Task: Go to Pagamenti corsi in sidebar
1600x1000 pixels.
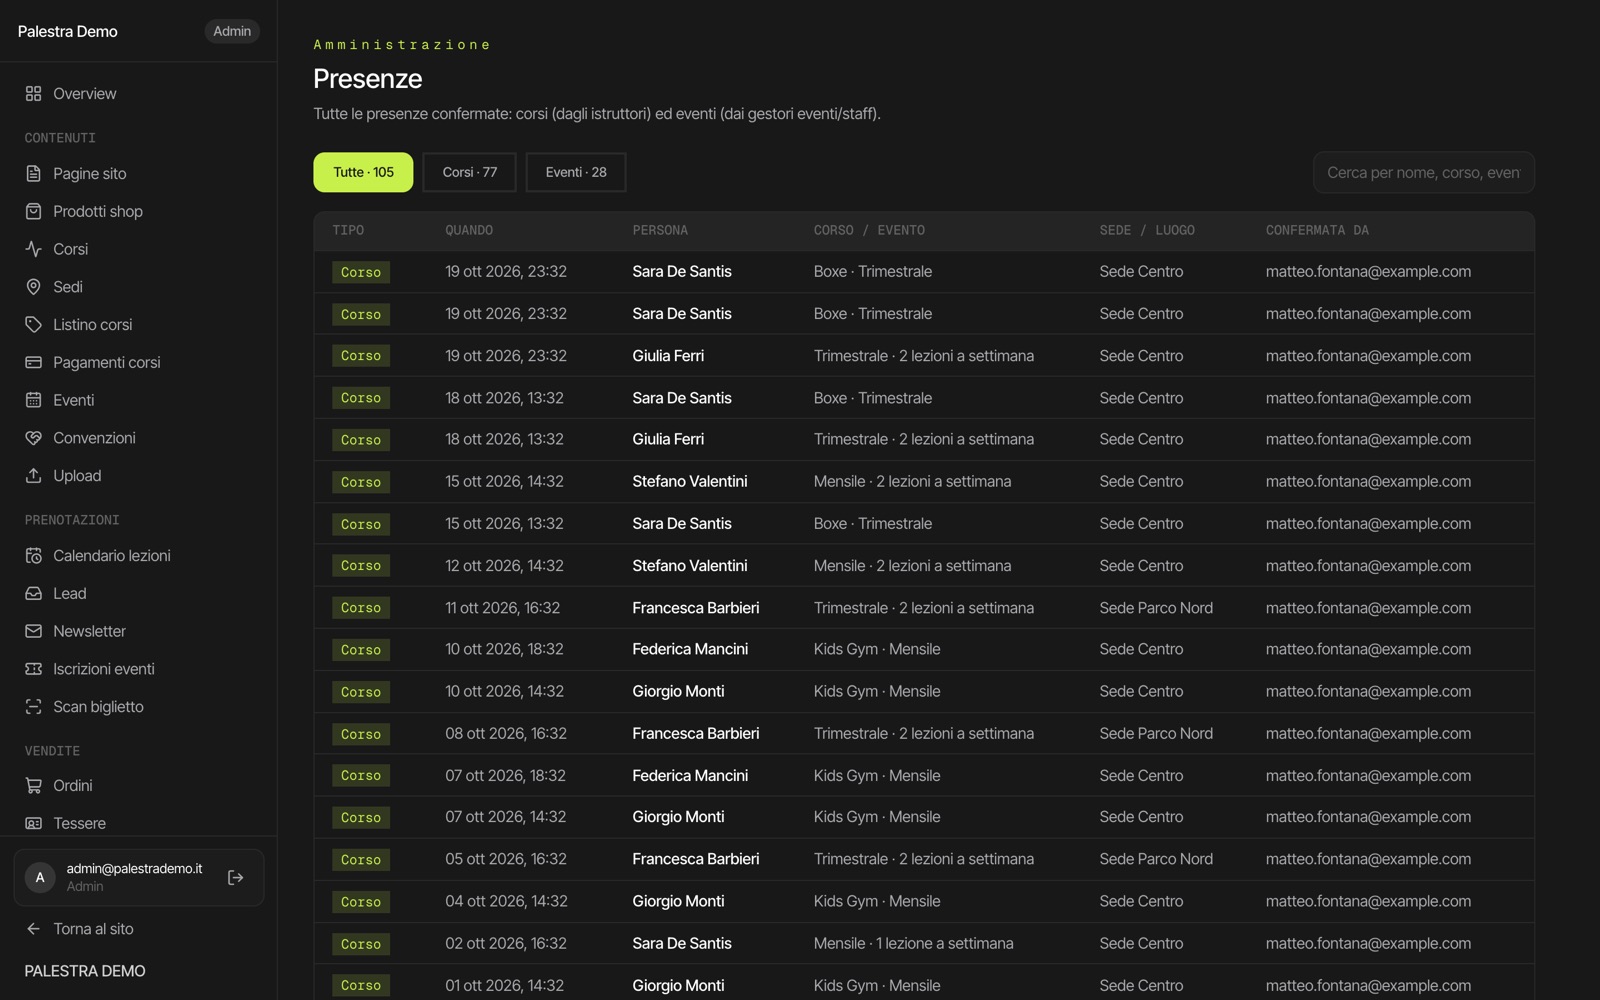Action: [138, 362]
